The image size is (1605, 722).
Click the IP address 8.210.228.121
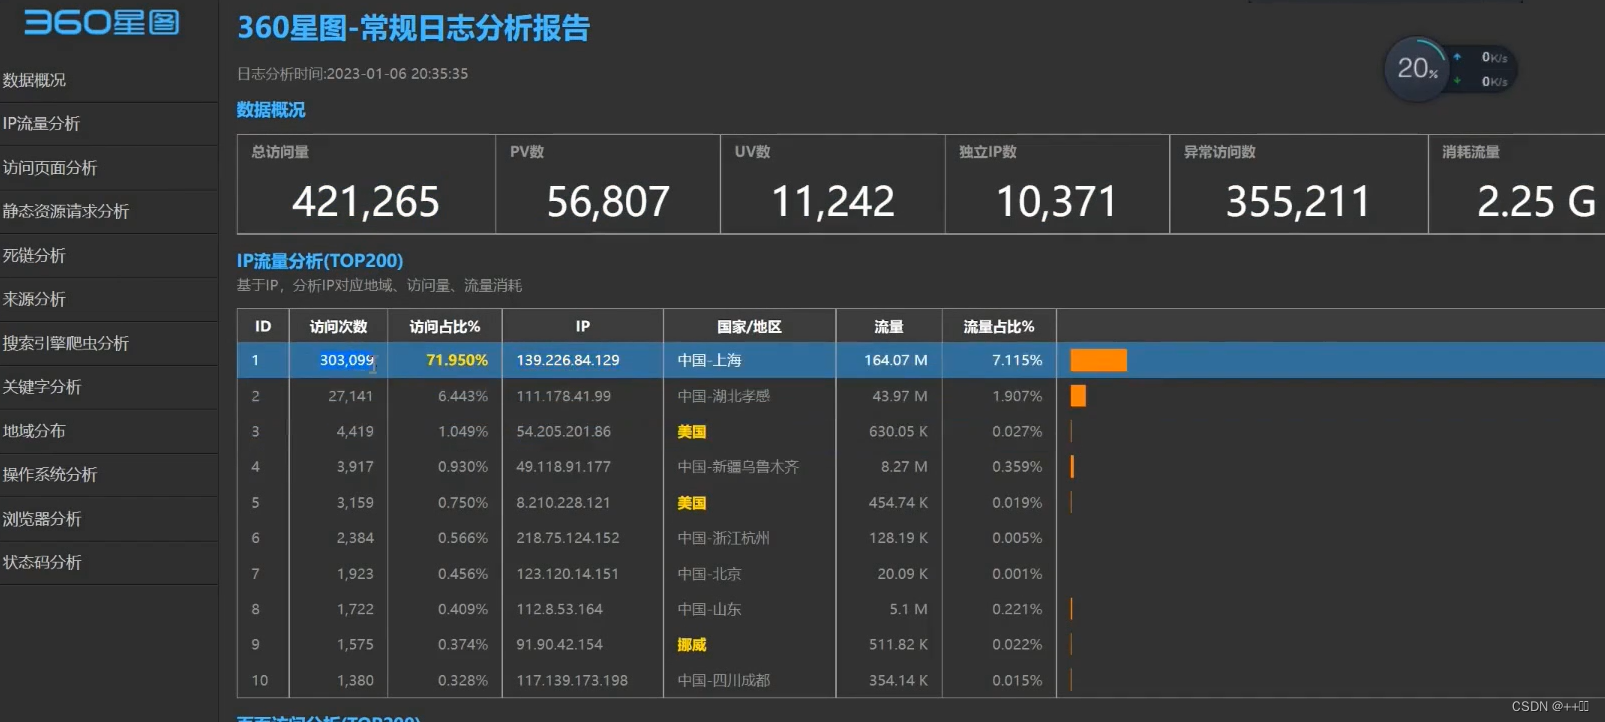tap(563, 503)
